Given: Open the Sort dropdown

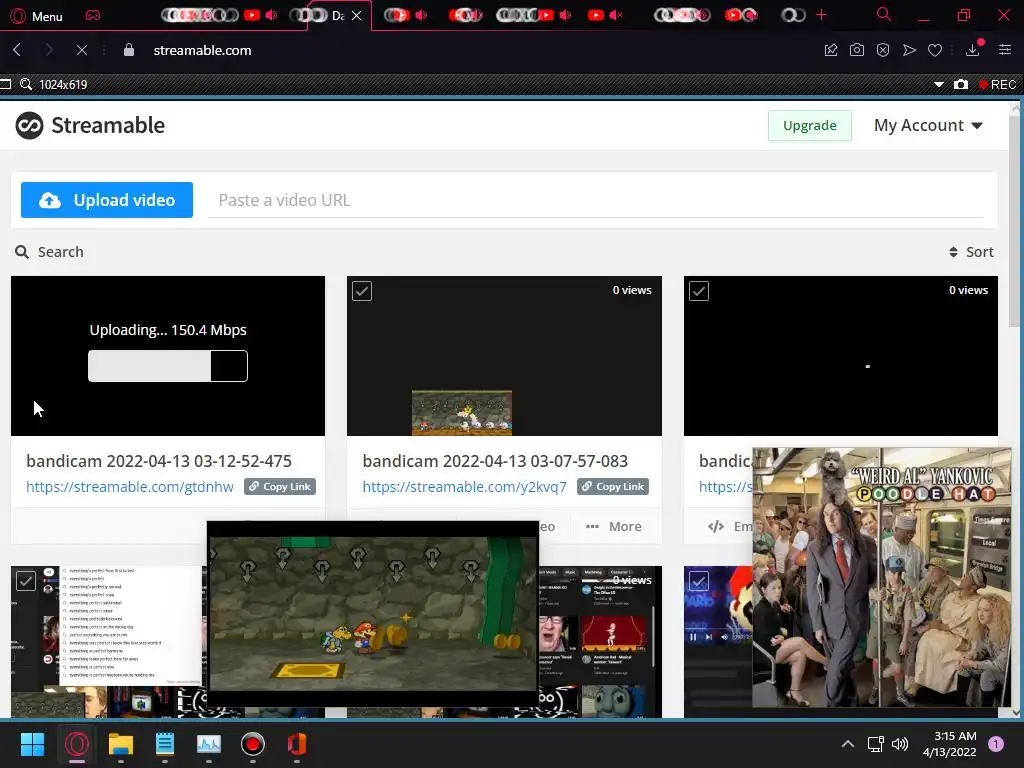Looking at the screenshot, I should pos(971,252).
